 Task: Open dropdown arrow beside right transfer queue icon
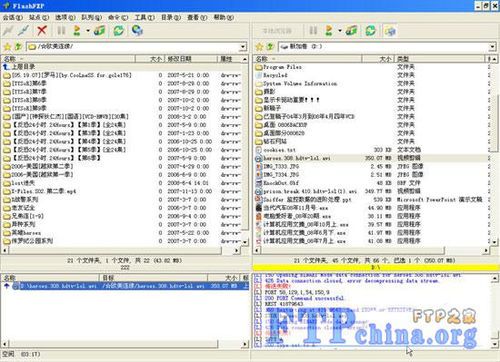(340, 31)
